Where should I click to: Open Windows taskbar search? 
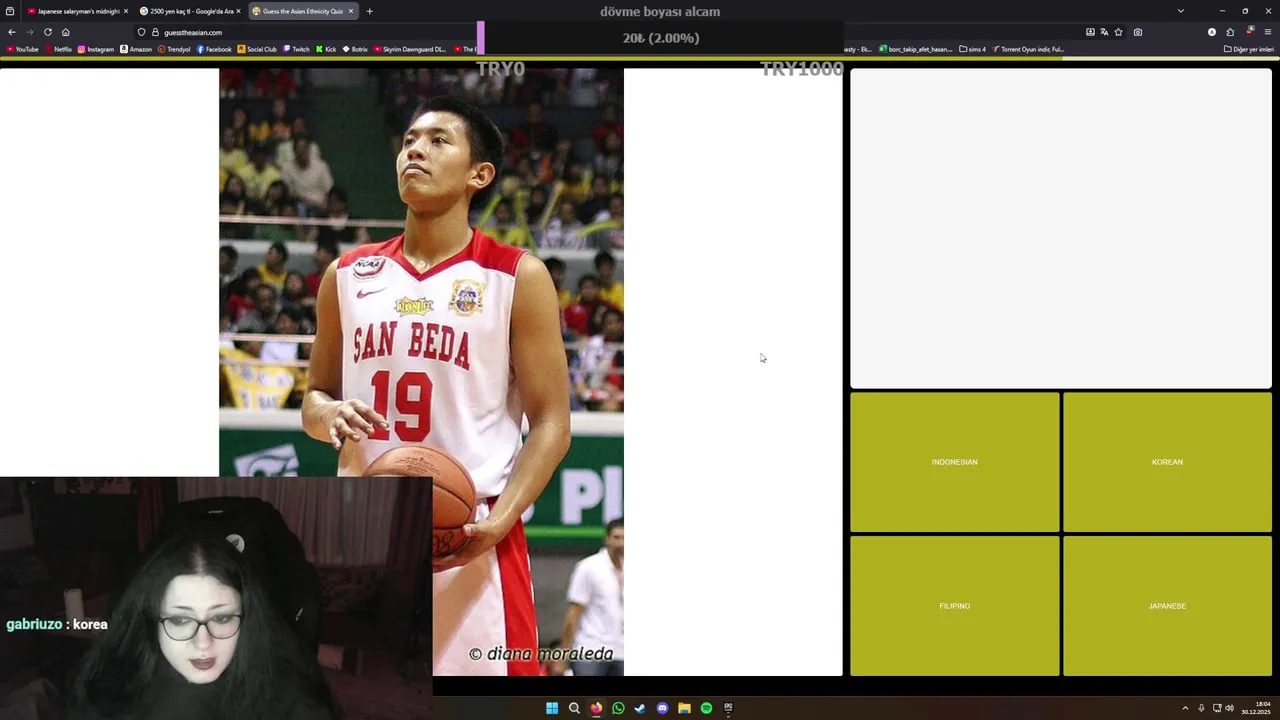click(574, 708)
